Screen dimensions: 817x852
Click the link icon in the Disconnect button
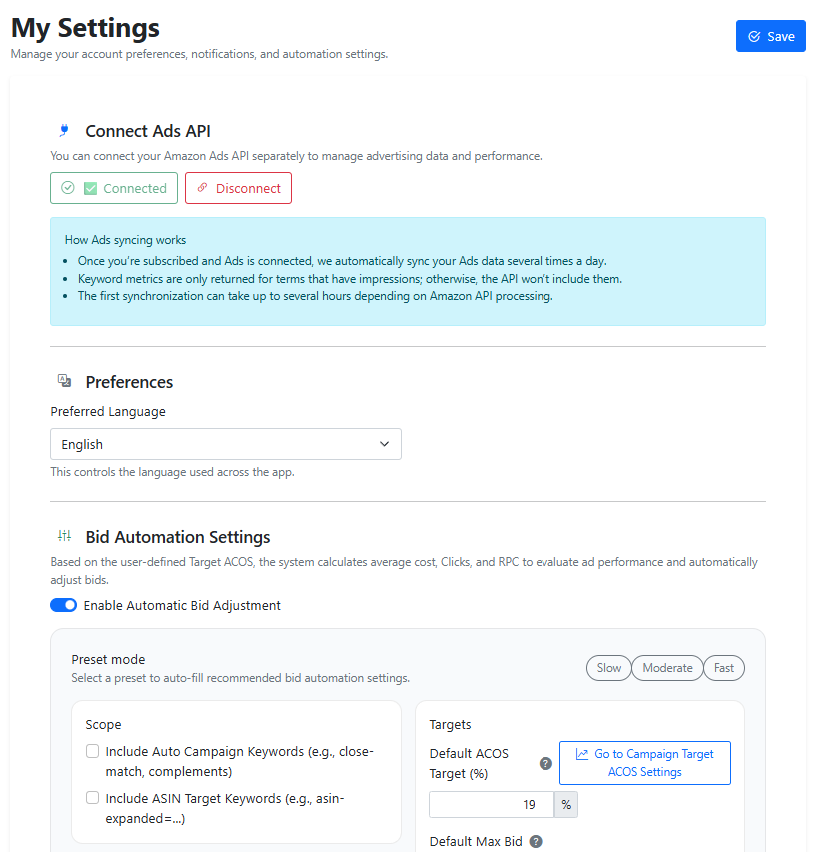202,188
